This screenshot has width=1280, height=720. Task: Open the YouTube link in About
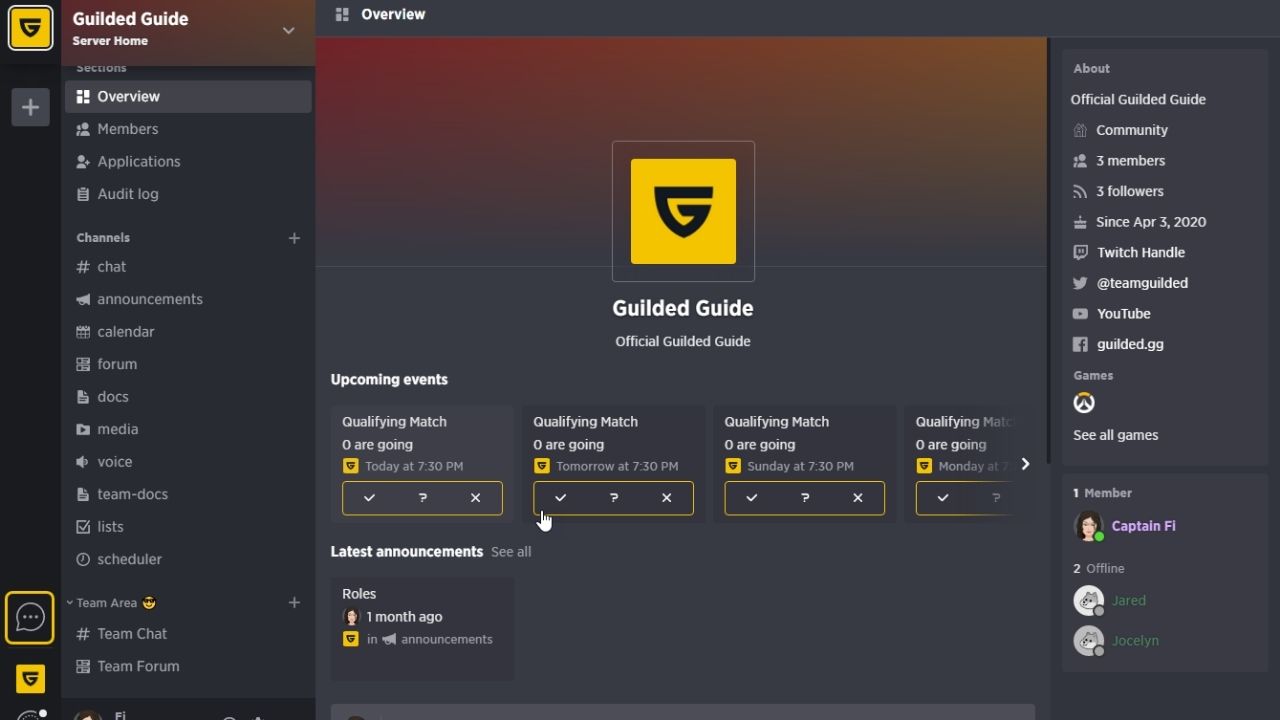coord(1123,314)
